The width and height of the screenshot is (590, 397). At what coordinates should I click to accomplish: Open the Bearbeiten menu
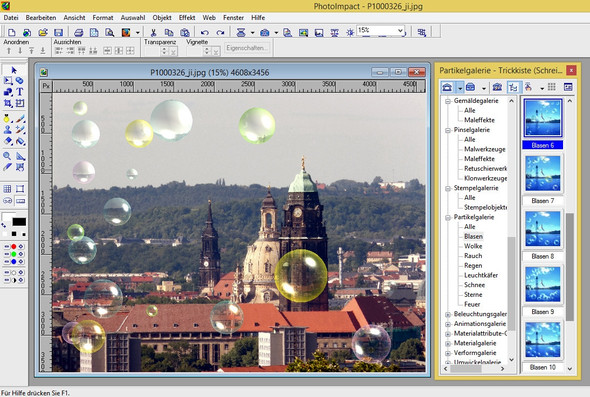[41, 18]
